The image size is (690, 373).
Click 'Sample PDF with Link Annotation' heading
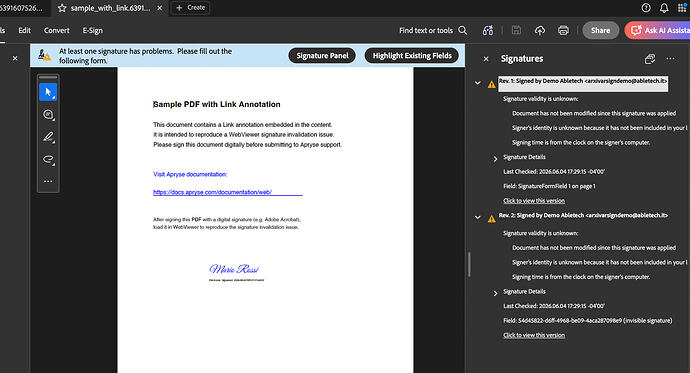pyautogui.click(x=217, y=104)
